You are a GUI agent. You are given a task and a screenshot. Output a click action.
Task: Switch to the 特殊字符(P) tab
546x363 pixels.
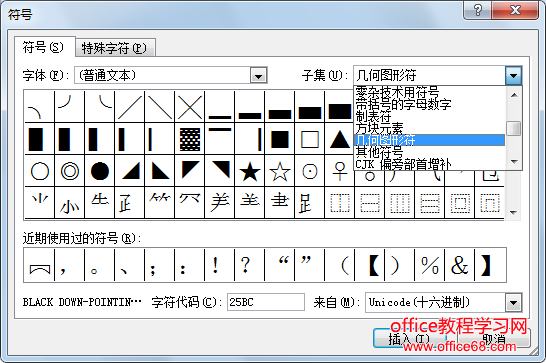115,48
